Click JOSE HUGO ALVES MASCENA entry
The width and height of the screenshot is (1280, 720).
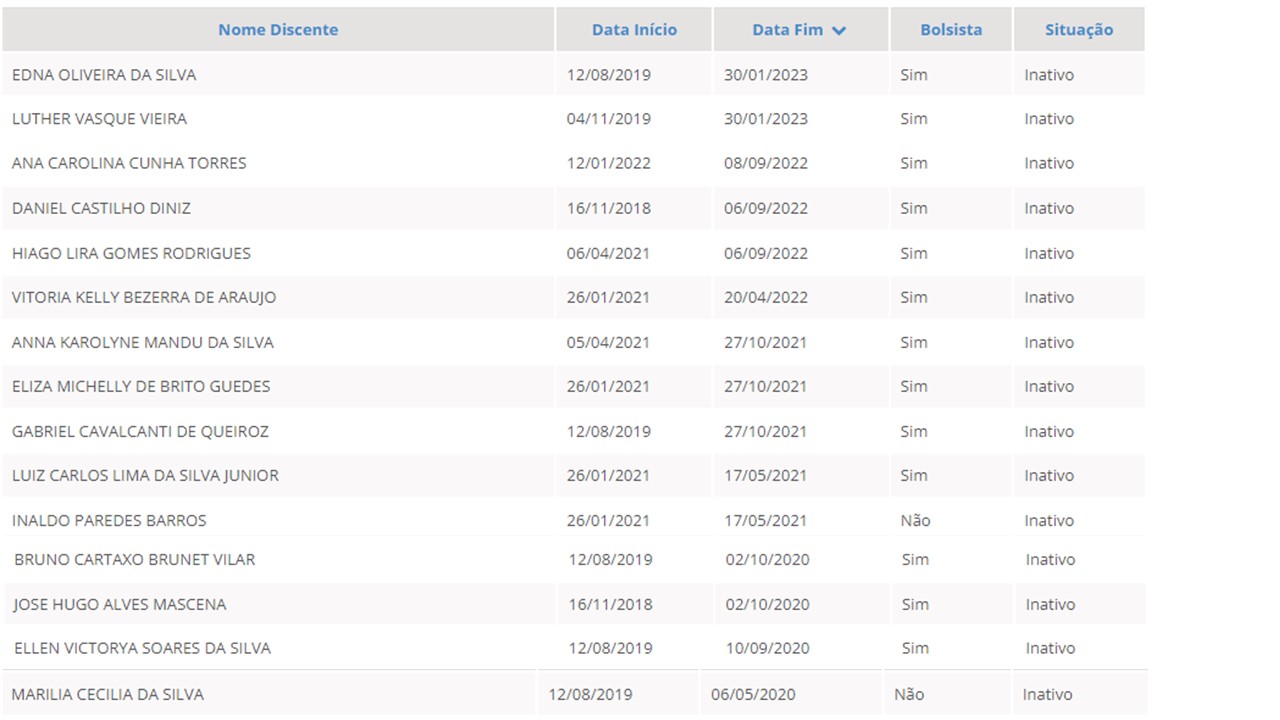coord(119,604)
